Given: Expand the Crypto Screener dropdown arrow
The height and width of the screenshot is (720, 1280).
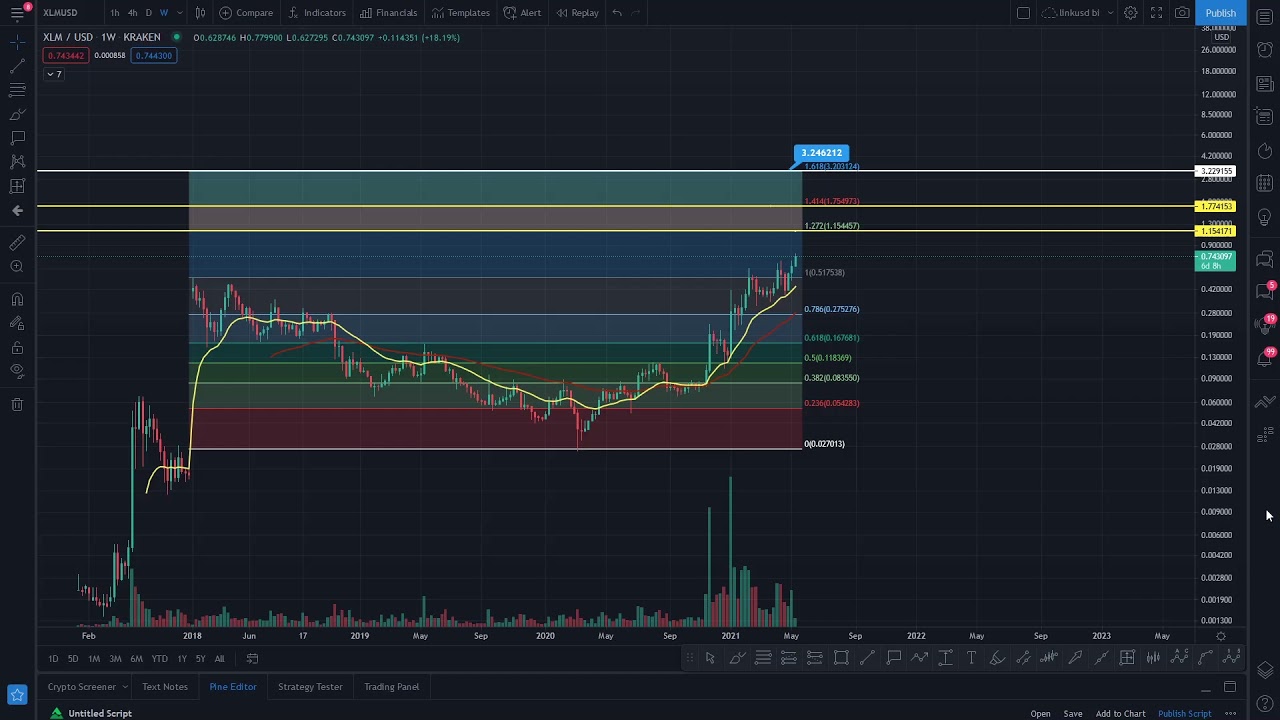Looking at the screenshot, I should click(125, 687).
